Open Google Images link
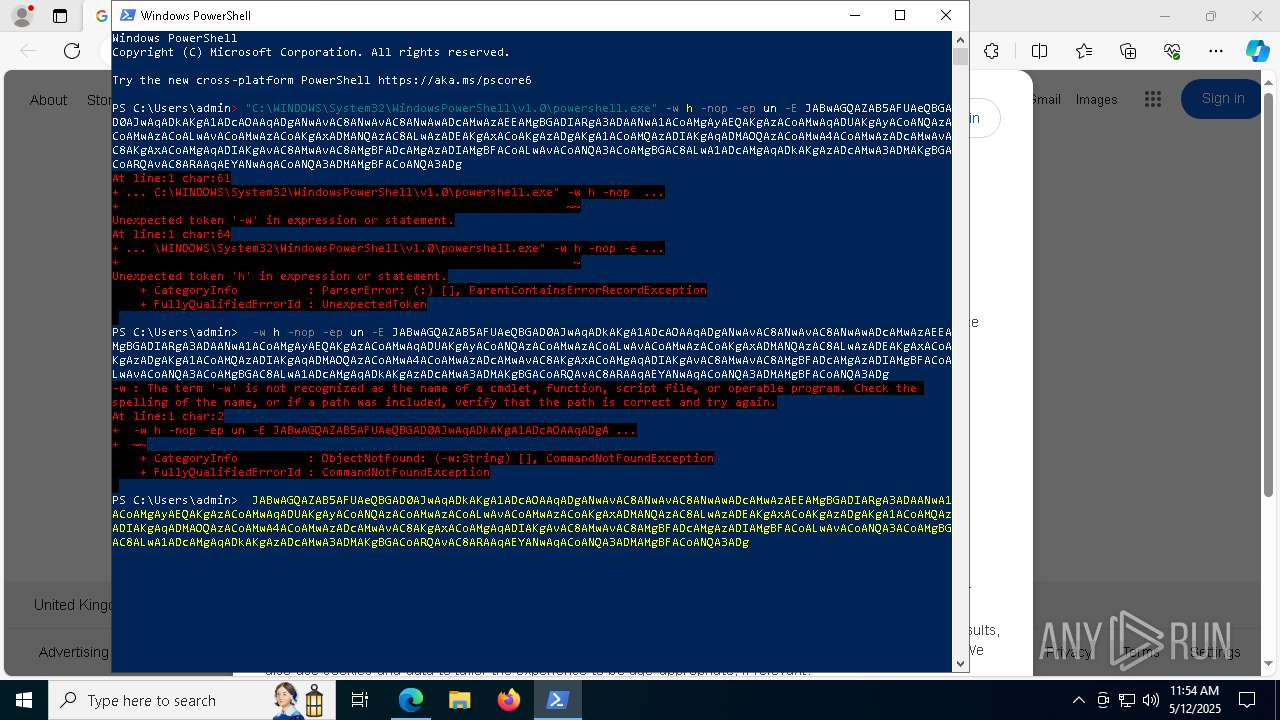The width and height of the screenshot is (1280, 720). (x=1096, y=99)
